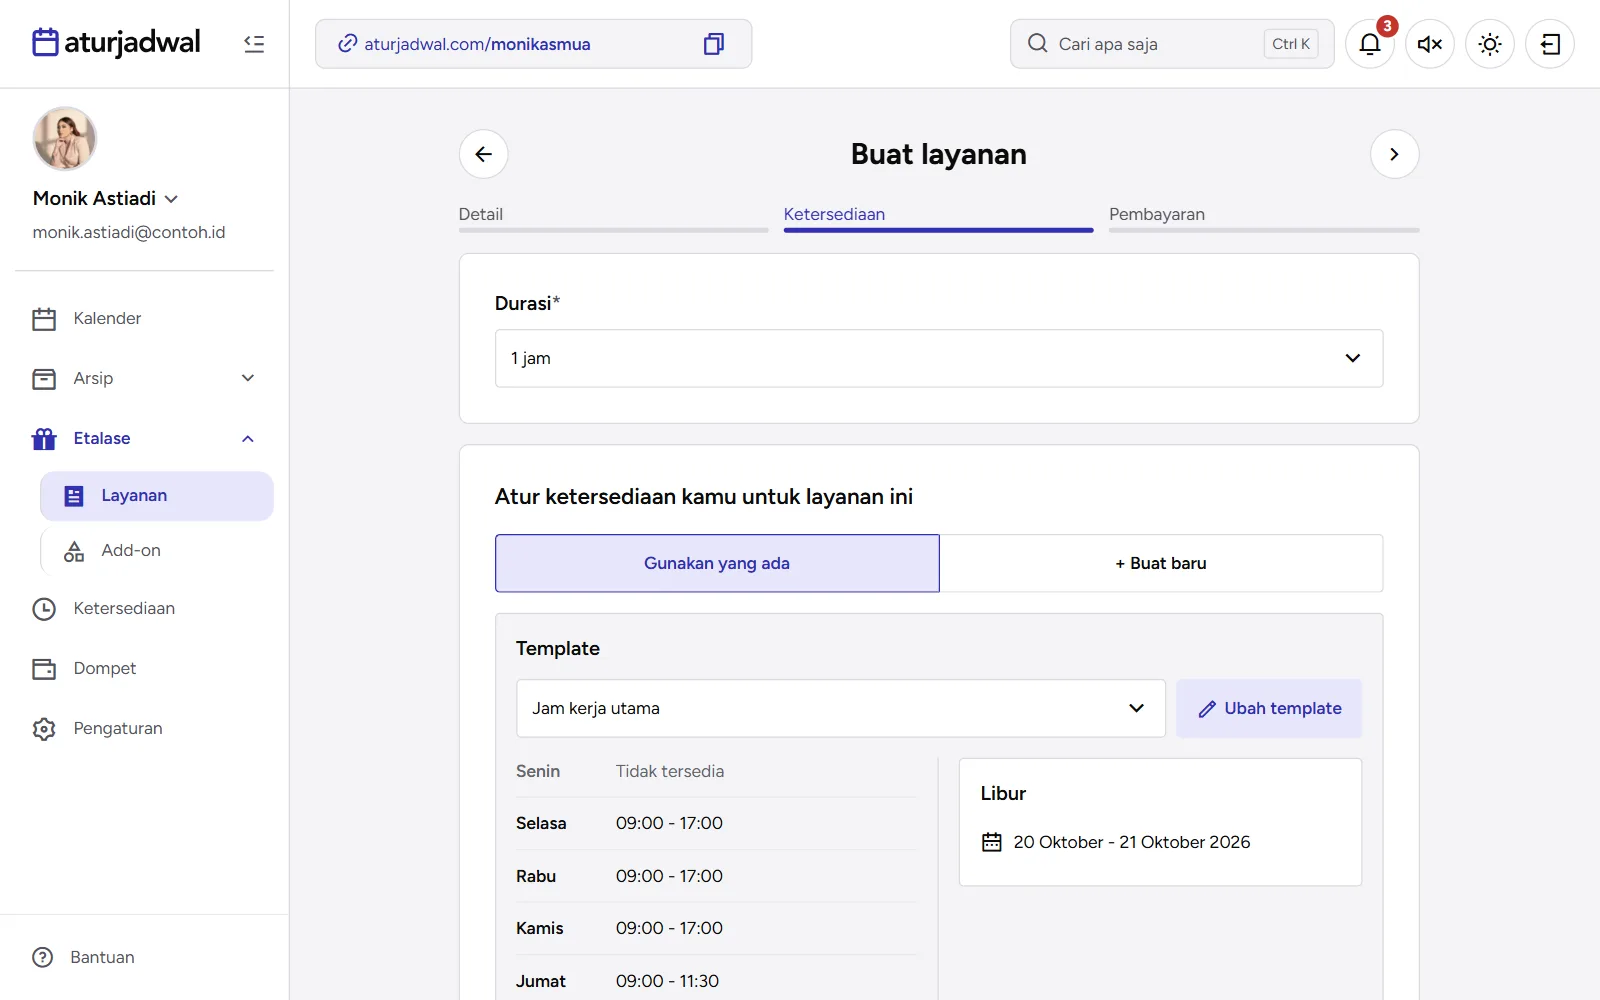Expand the Monik Astiadi account dropdown
The height and width of the screenshot is (1000, 1600).
(x=171, y=199)
